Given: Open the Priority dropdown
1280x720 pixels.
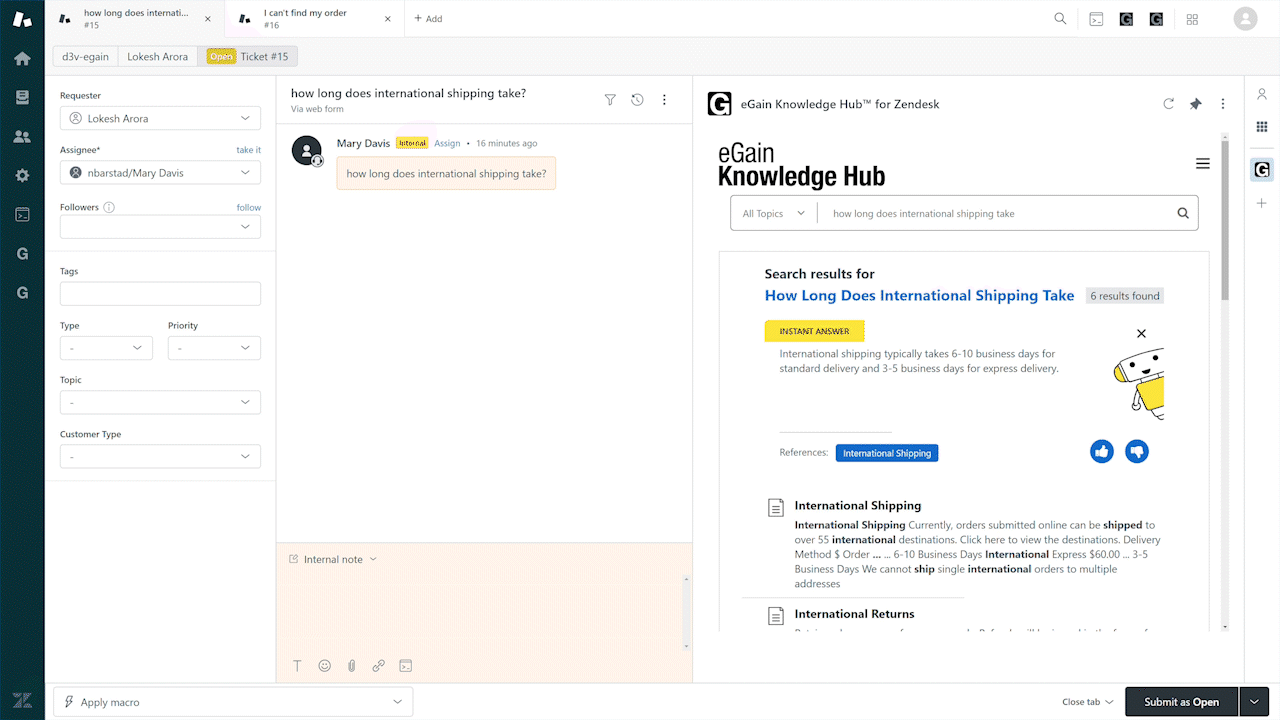Looking at the screenshot, I should pos(214,348).
